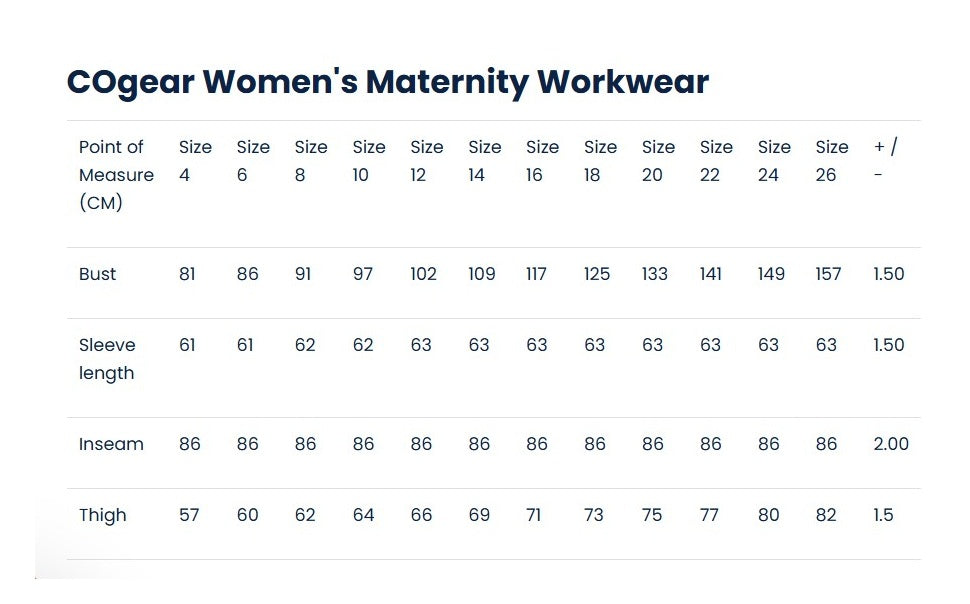Screen dimensions: 970x604
Task: Click the Size 14 column header
Action: [x=484, y=161]
